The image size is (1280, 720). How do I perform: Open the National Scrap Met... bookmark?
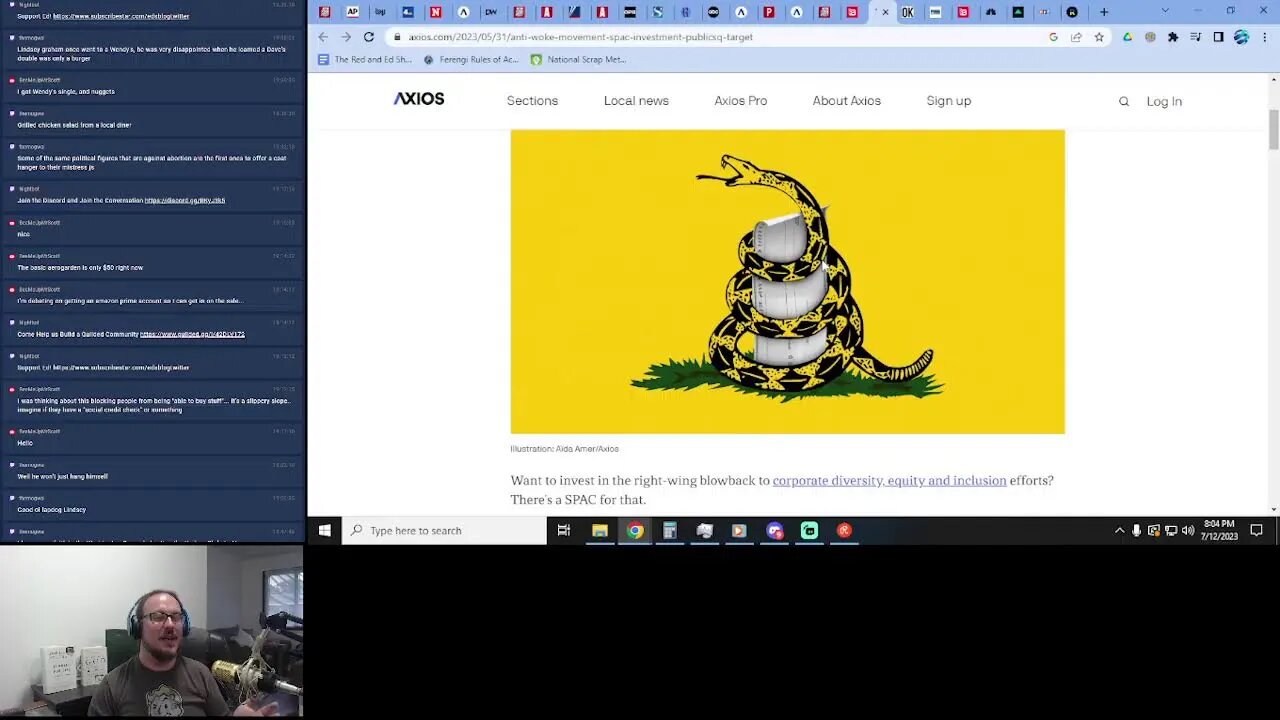click(579, 59)
